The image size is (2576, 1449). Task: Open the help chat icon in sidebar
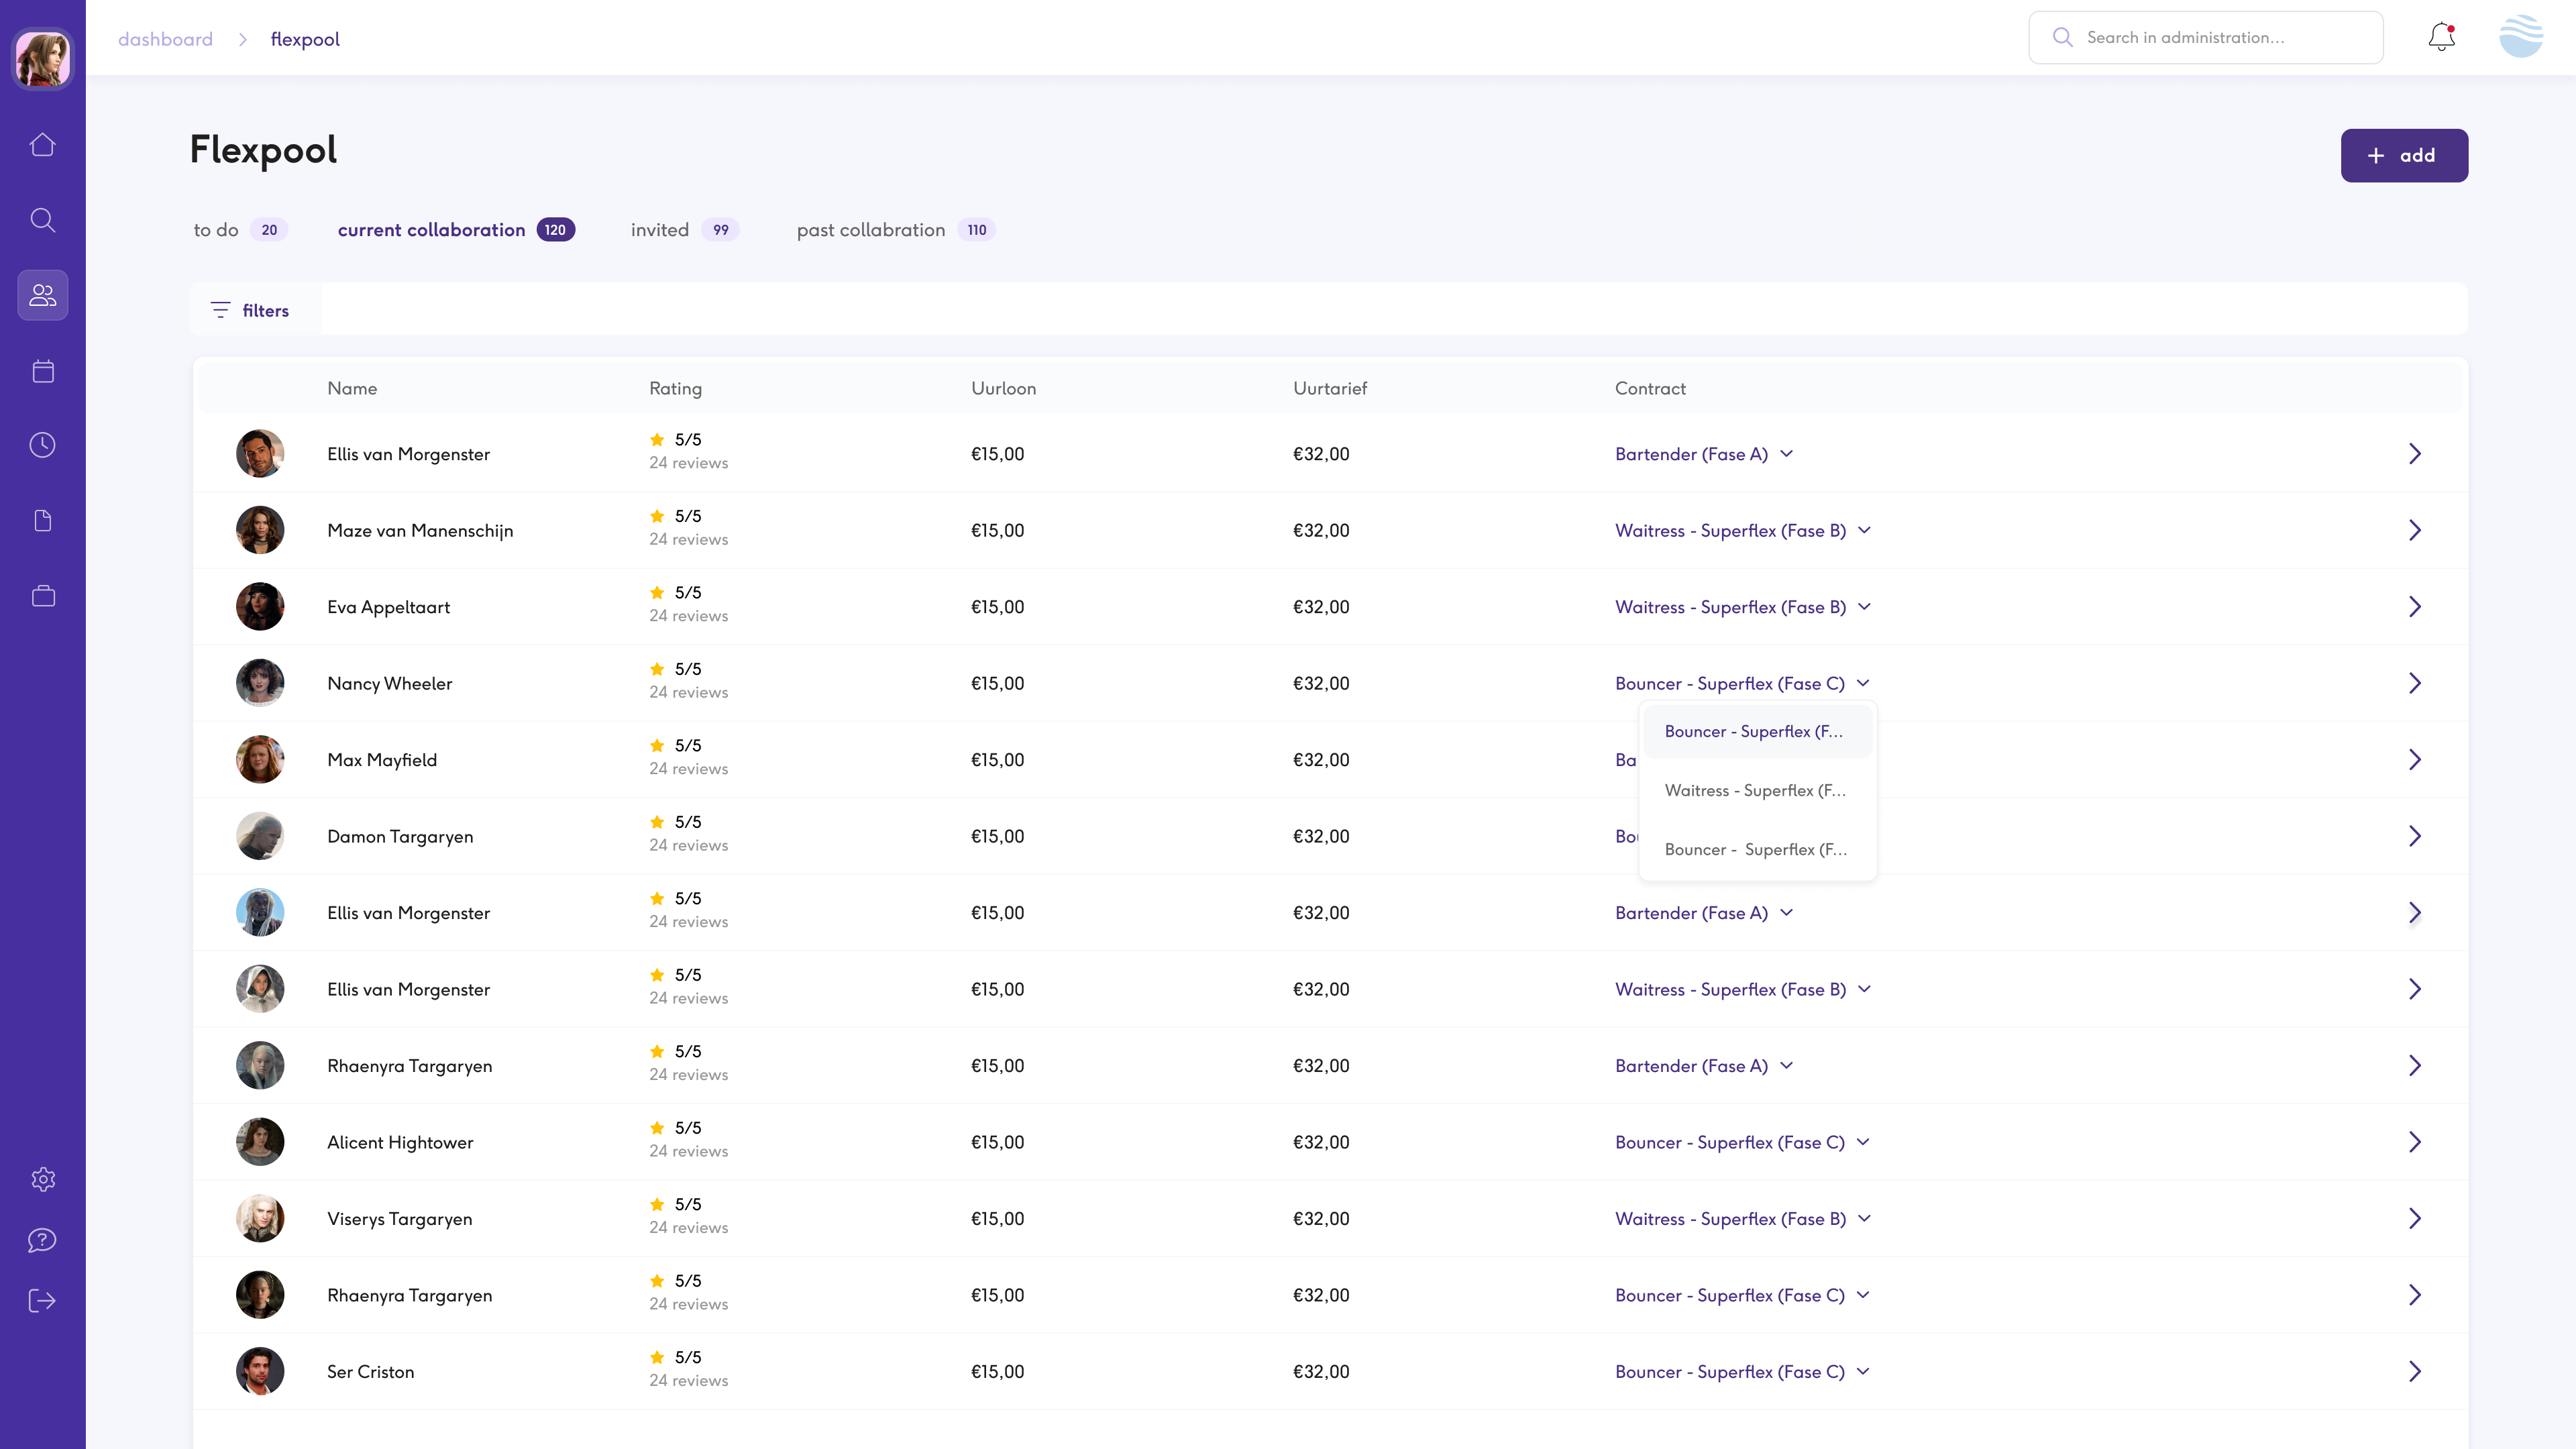[42, 1240]
